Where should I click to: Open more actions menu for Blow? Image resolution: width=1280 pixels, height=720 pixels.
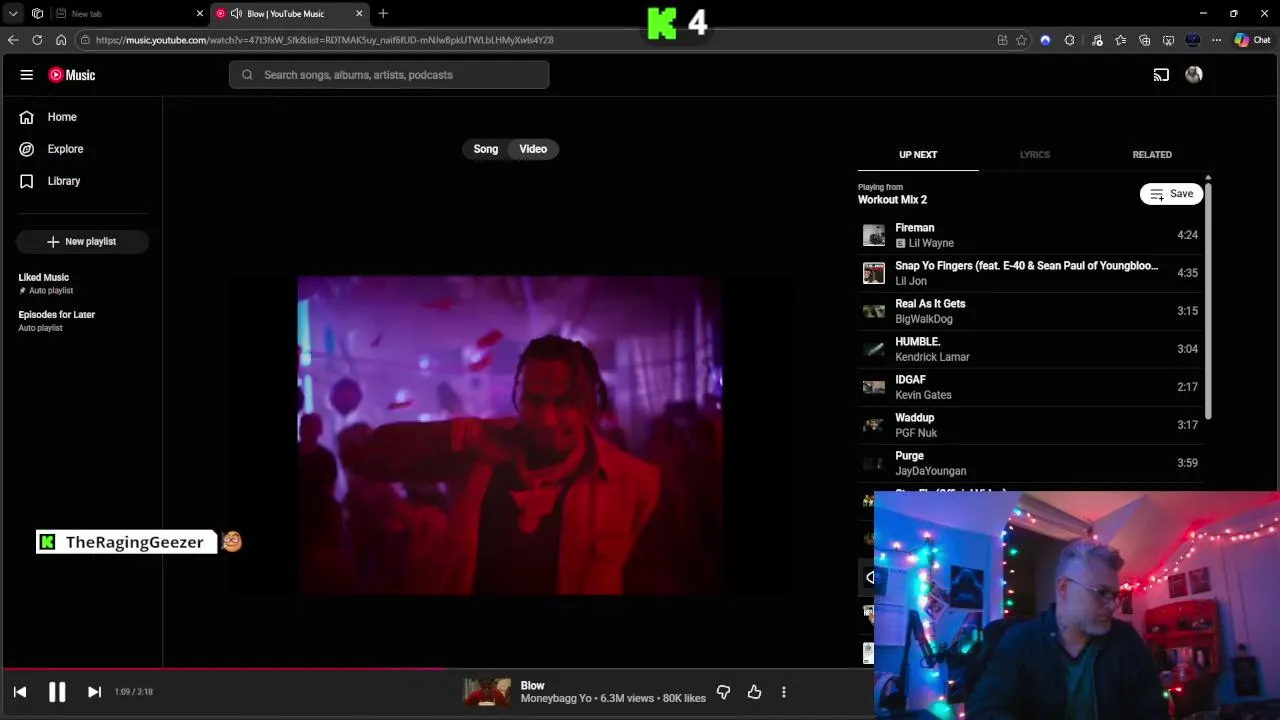coord(784,692)
